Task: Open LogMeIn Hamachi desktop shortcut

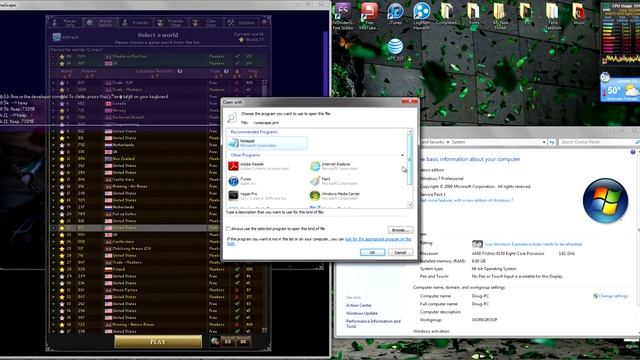Action: click(x=421, y=16)
